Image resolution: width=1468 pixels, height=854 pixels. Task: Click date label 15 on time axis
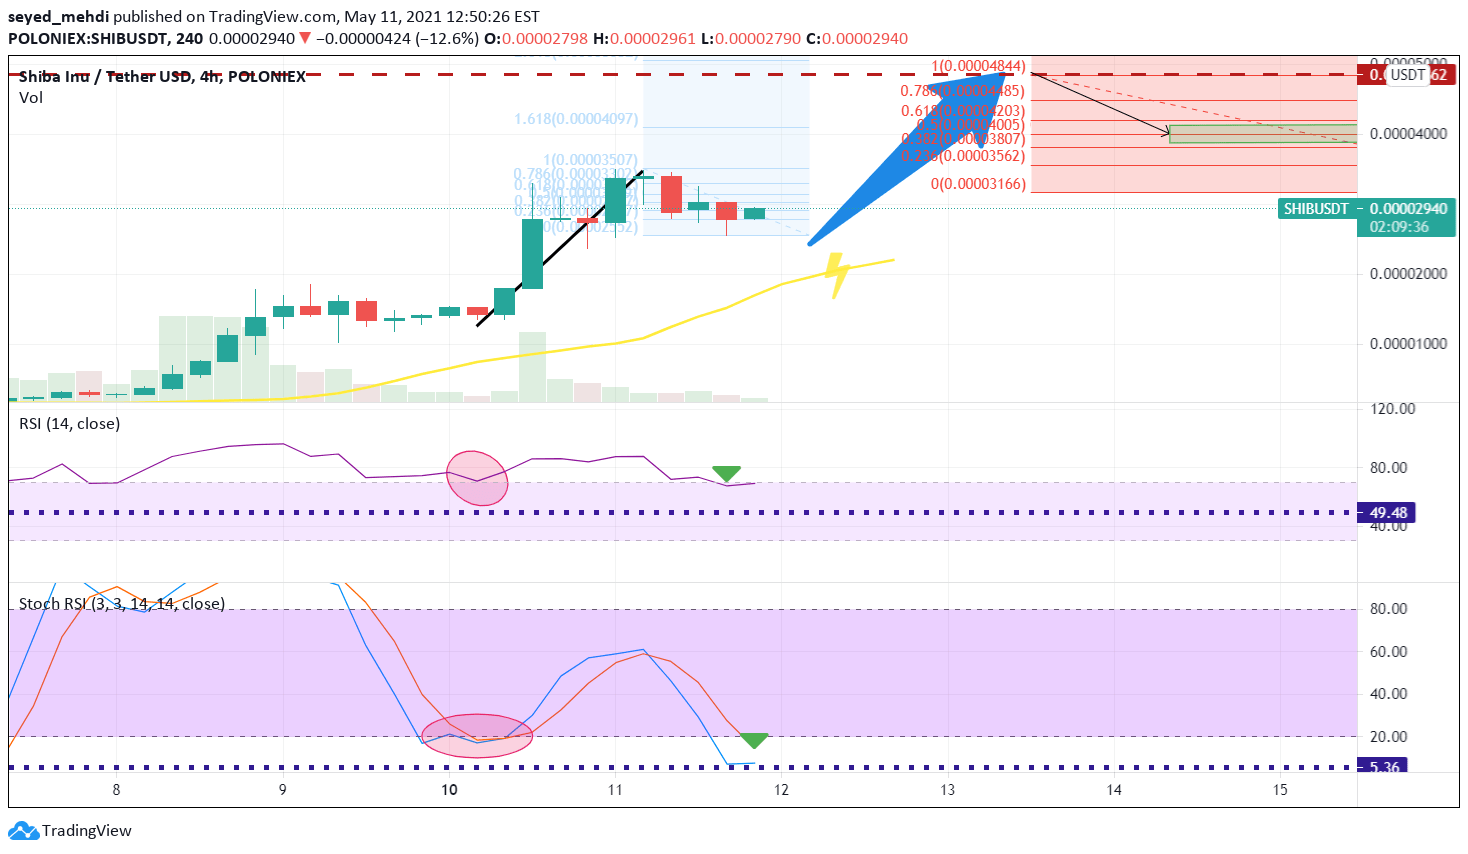(1280, 790)
